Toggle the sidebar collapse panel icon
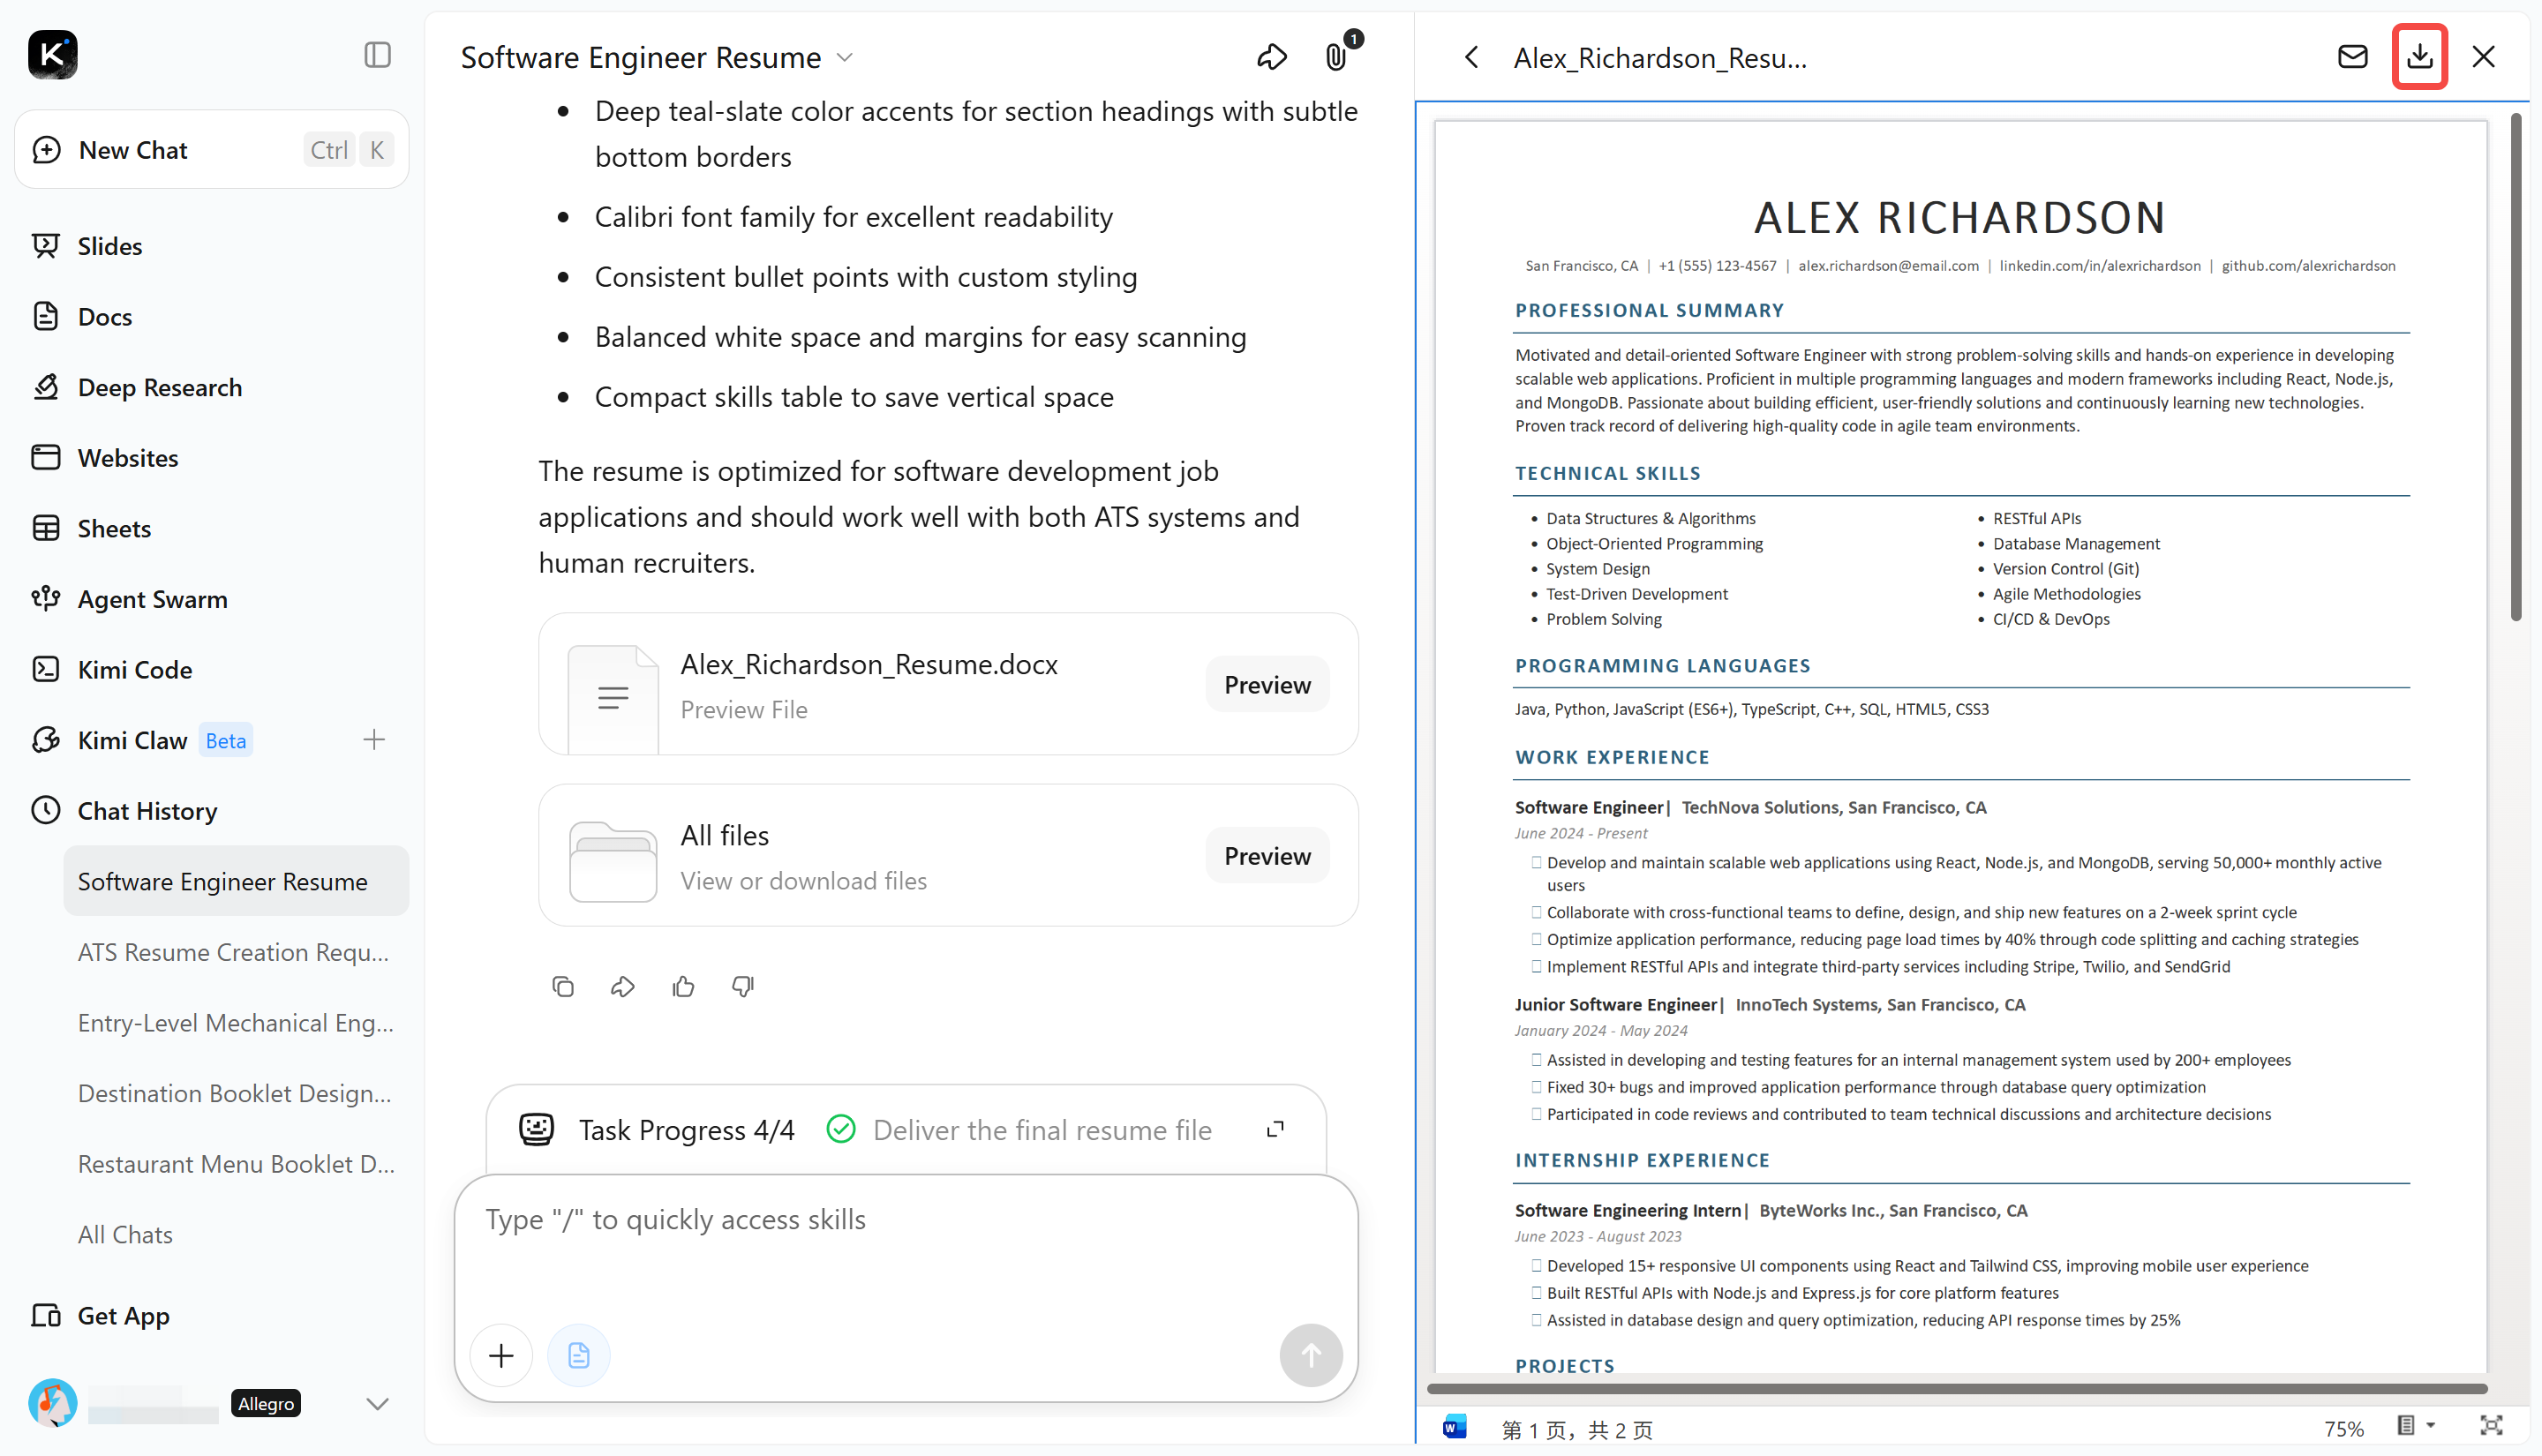This screenshot has height=1456, width=2542. (x=377, y=55)
